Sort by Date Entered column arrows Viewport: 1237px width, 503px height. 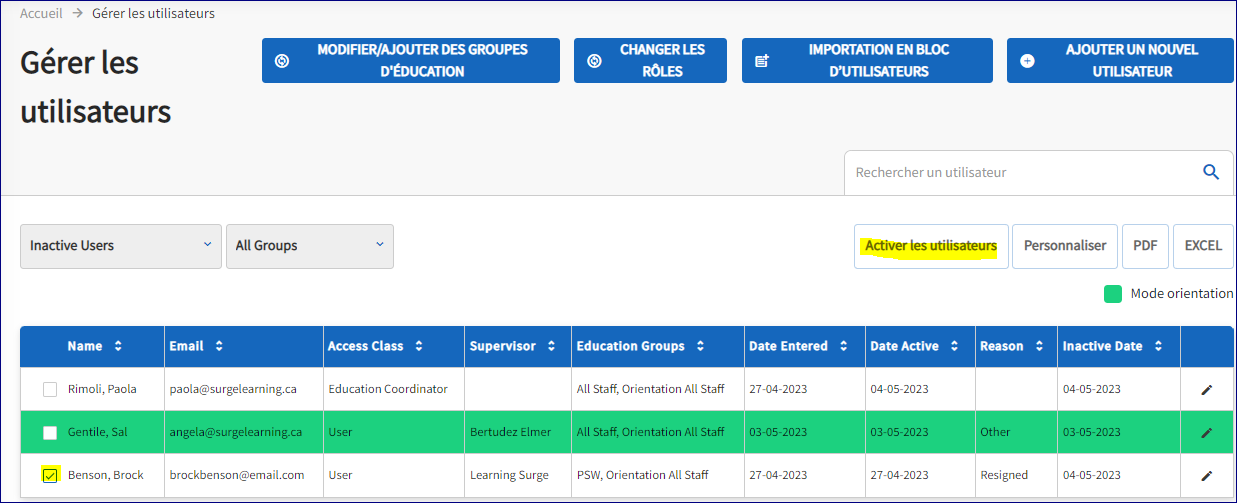click(843, 346)
